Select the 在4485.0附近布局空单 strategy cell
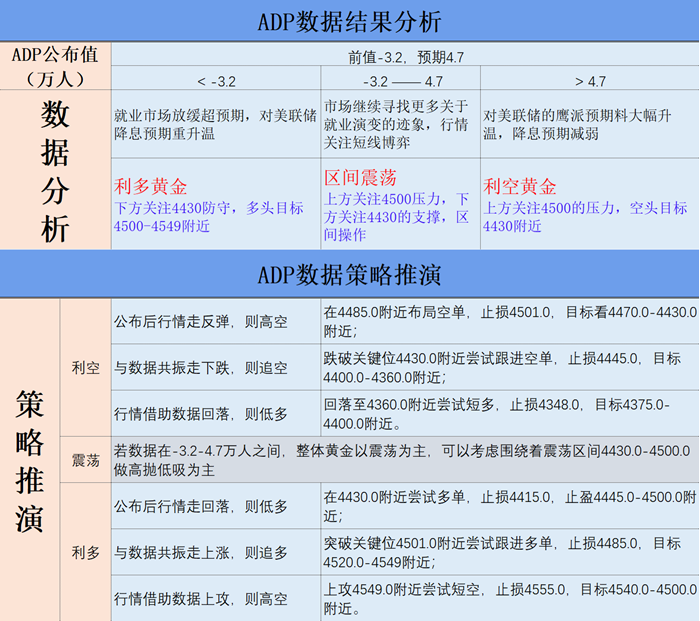700x621 pixels. pos(509,321)
